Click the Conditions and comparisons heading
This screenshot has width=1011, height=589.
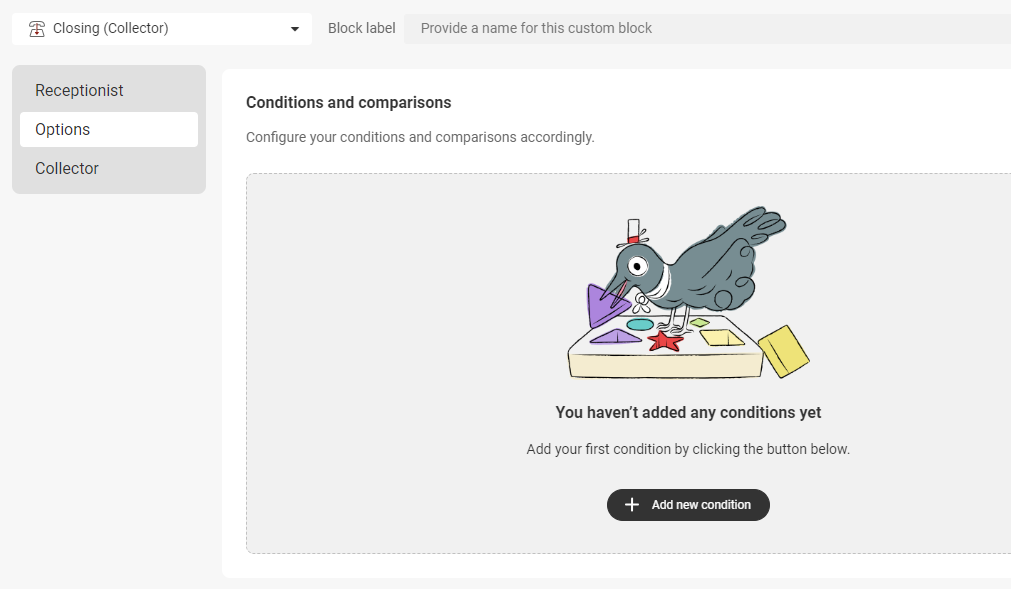pyautogui.click(x=348, y=102)
